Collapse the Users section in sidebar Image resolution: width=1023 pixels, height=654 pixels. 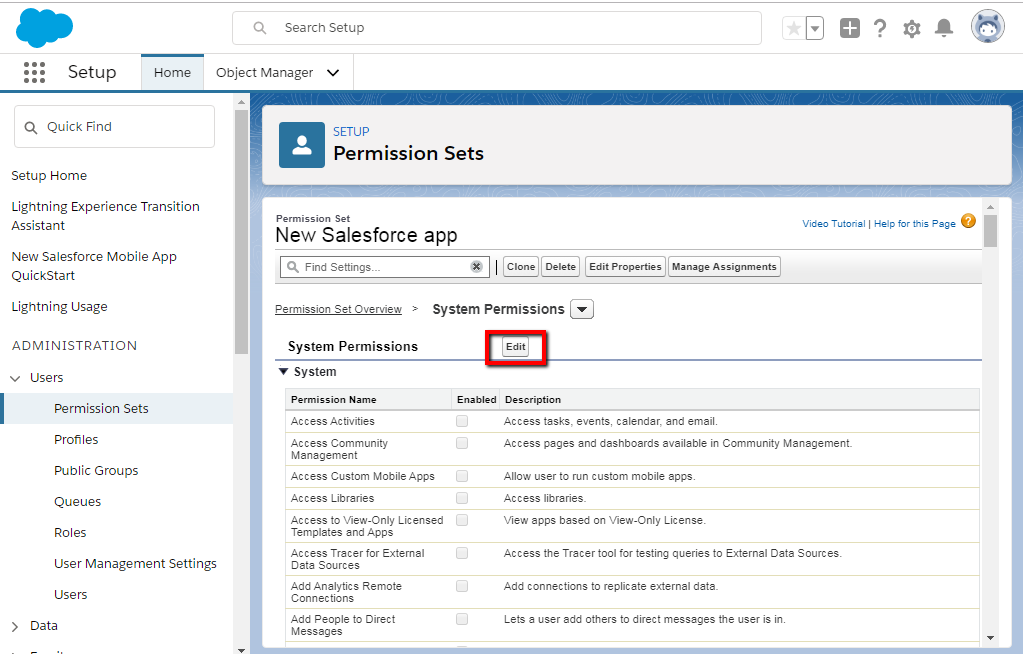coord(14,377)
